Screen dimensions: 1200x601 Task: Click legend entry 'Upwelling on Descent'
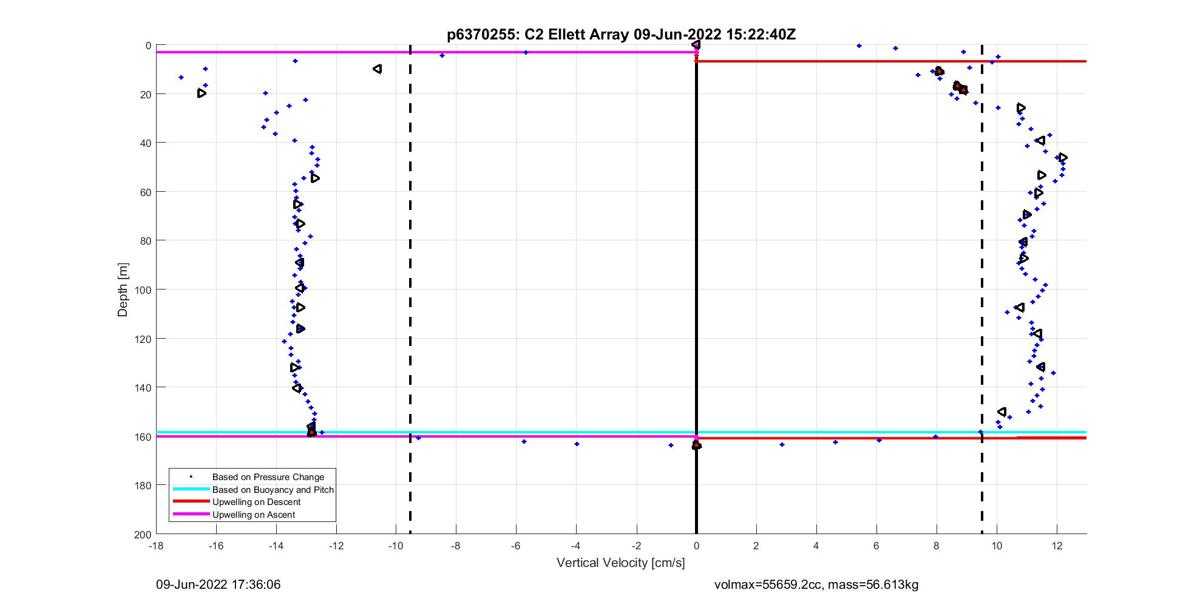coord(256,502)
